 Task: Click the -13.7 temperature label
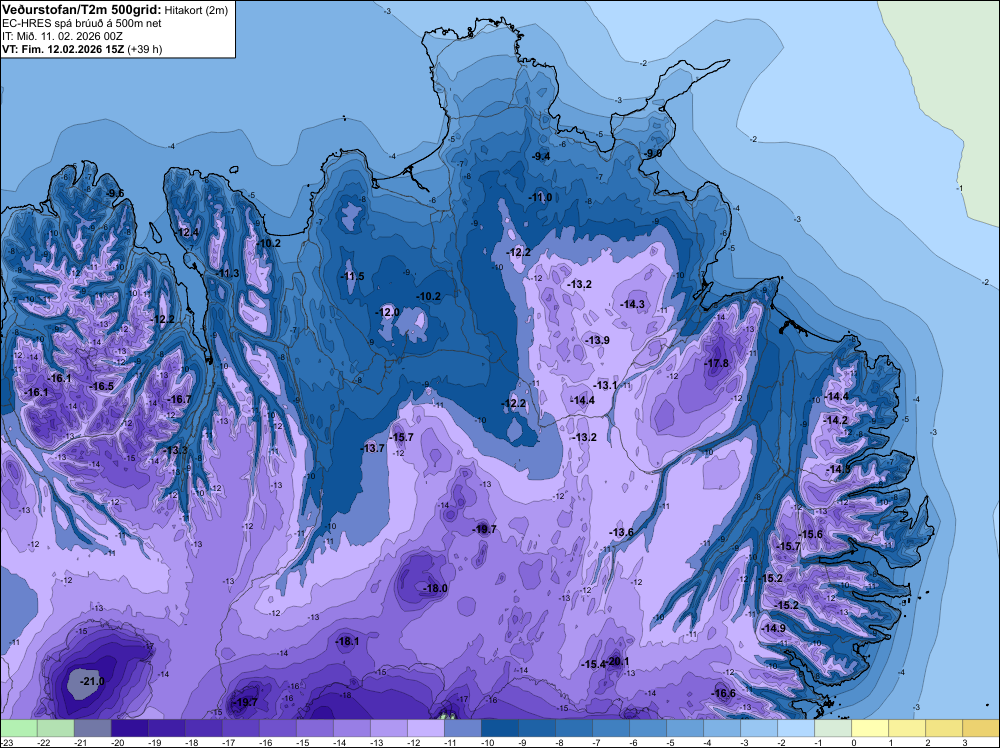[x=373, y=449]
